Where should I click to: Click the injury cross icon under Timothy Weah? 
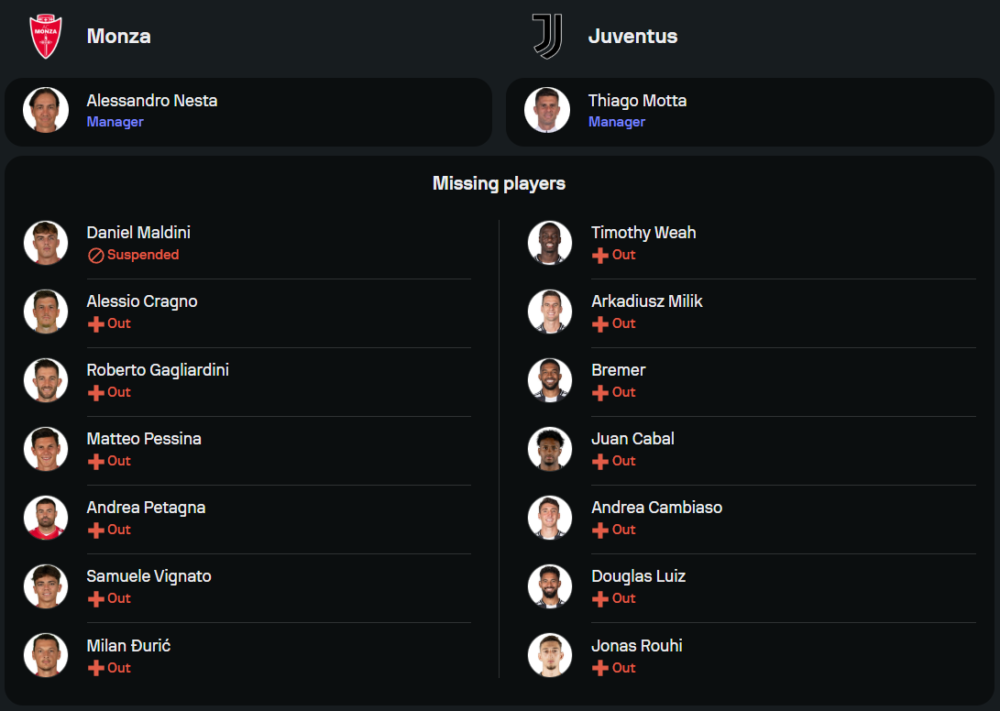click(600, 255)
